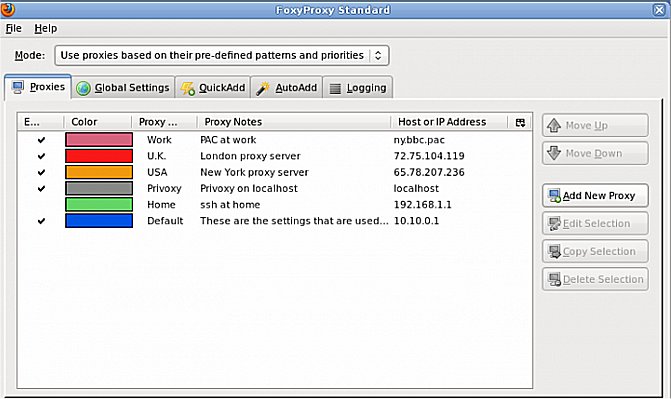Select the Proxies tab

point(38,87)
